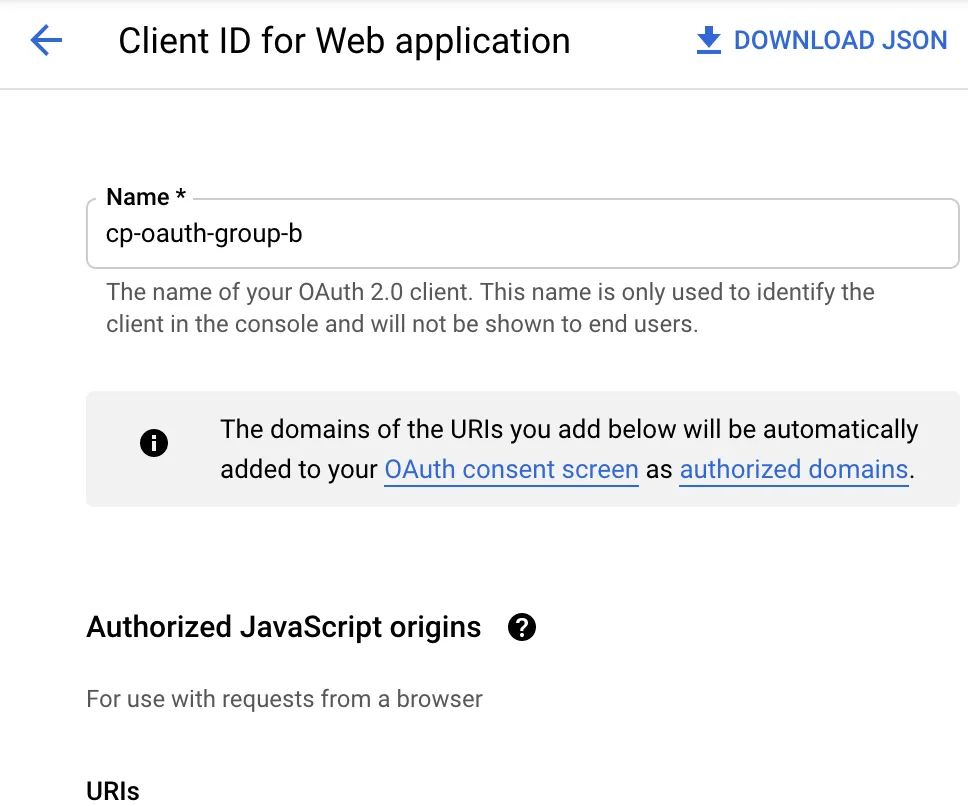
Task: Click the 'Client ID for Web application' title
Action: click(x=344, y=41)
